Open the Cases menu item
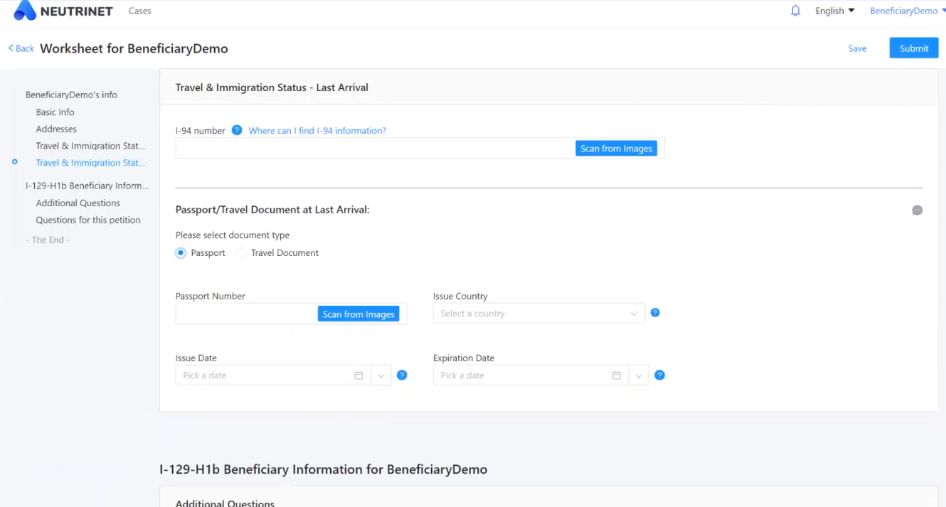Image resolution: width=946 pixels, height=507 pixels. click(x=139, y=10)
